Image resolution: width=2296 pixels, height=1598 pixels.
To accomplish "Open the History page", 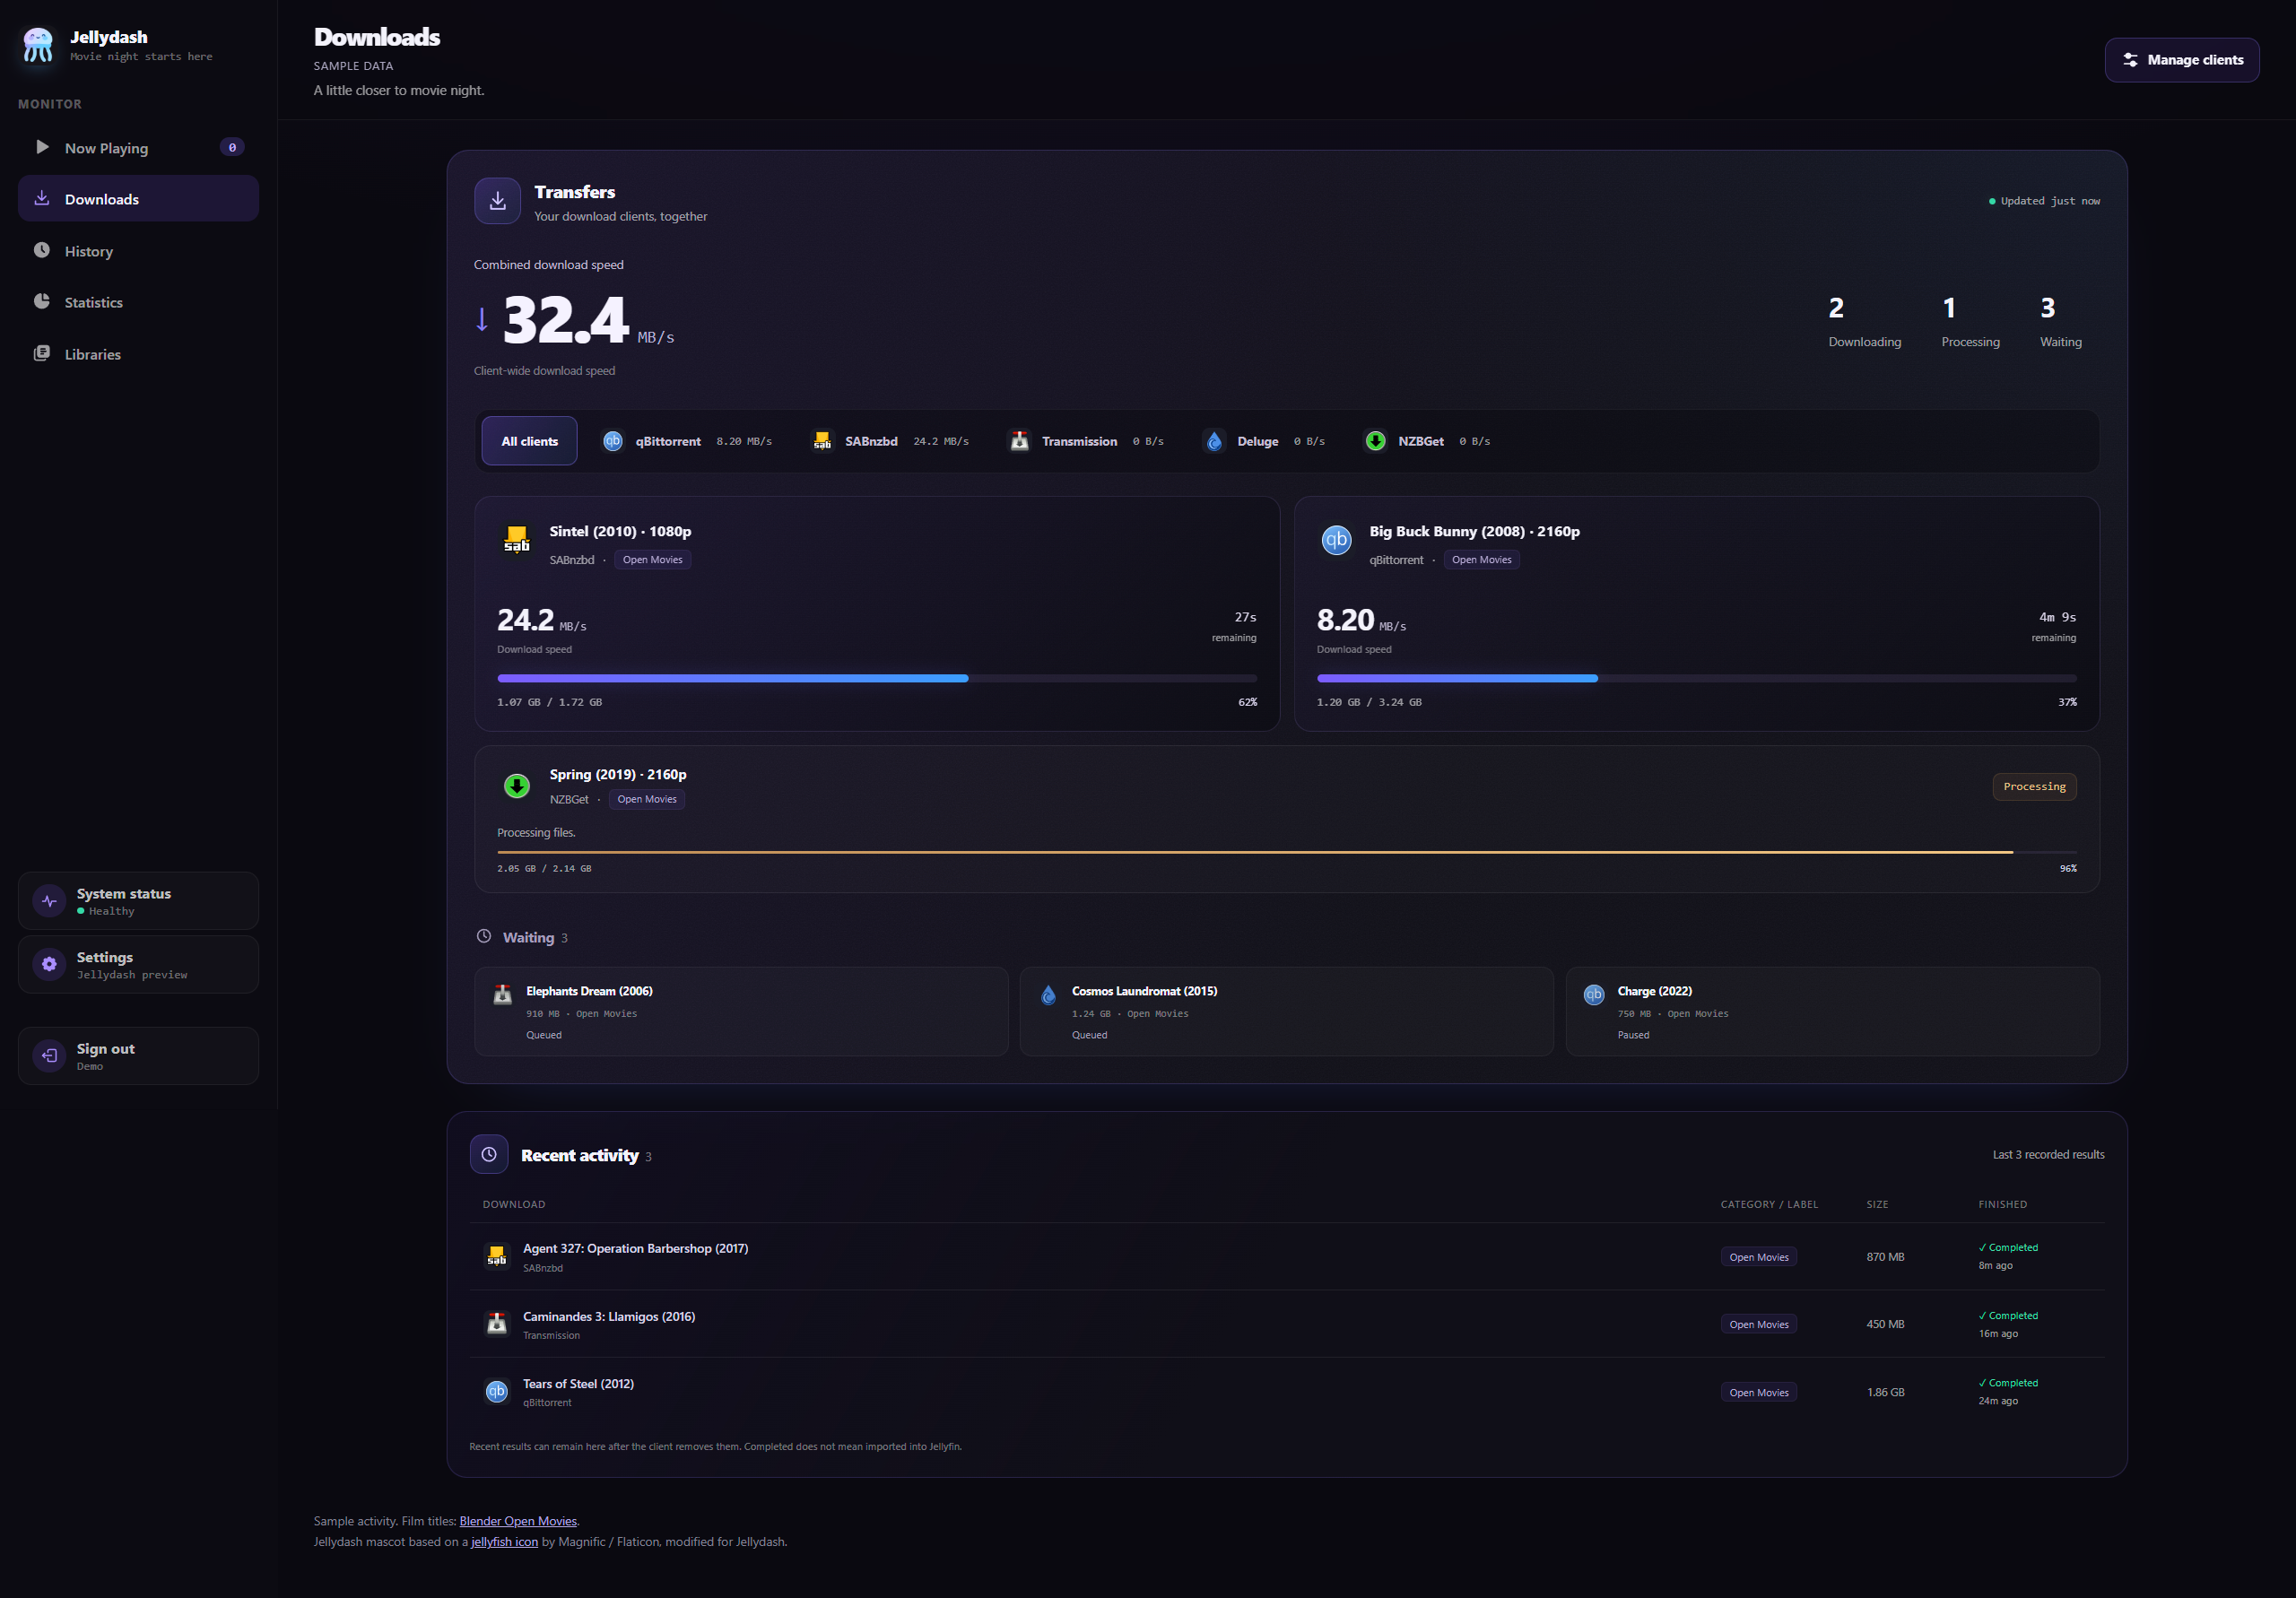I will pyautogui.click(x=138, y=251).
